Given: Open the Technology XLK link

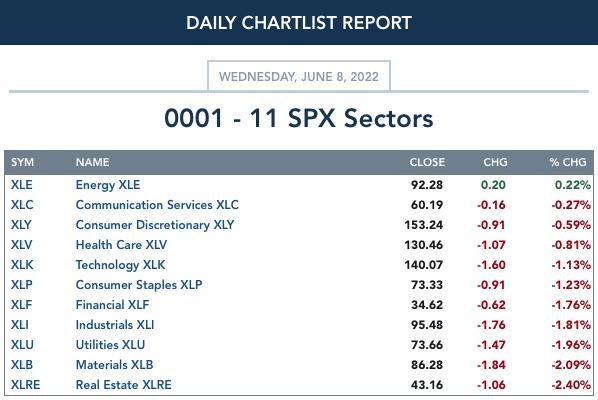Looking at the screenshot, I should [x=121, y=265].
